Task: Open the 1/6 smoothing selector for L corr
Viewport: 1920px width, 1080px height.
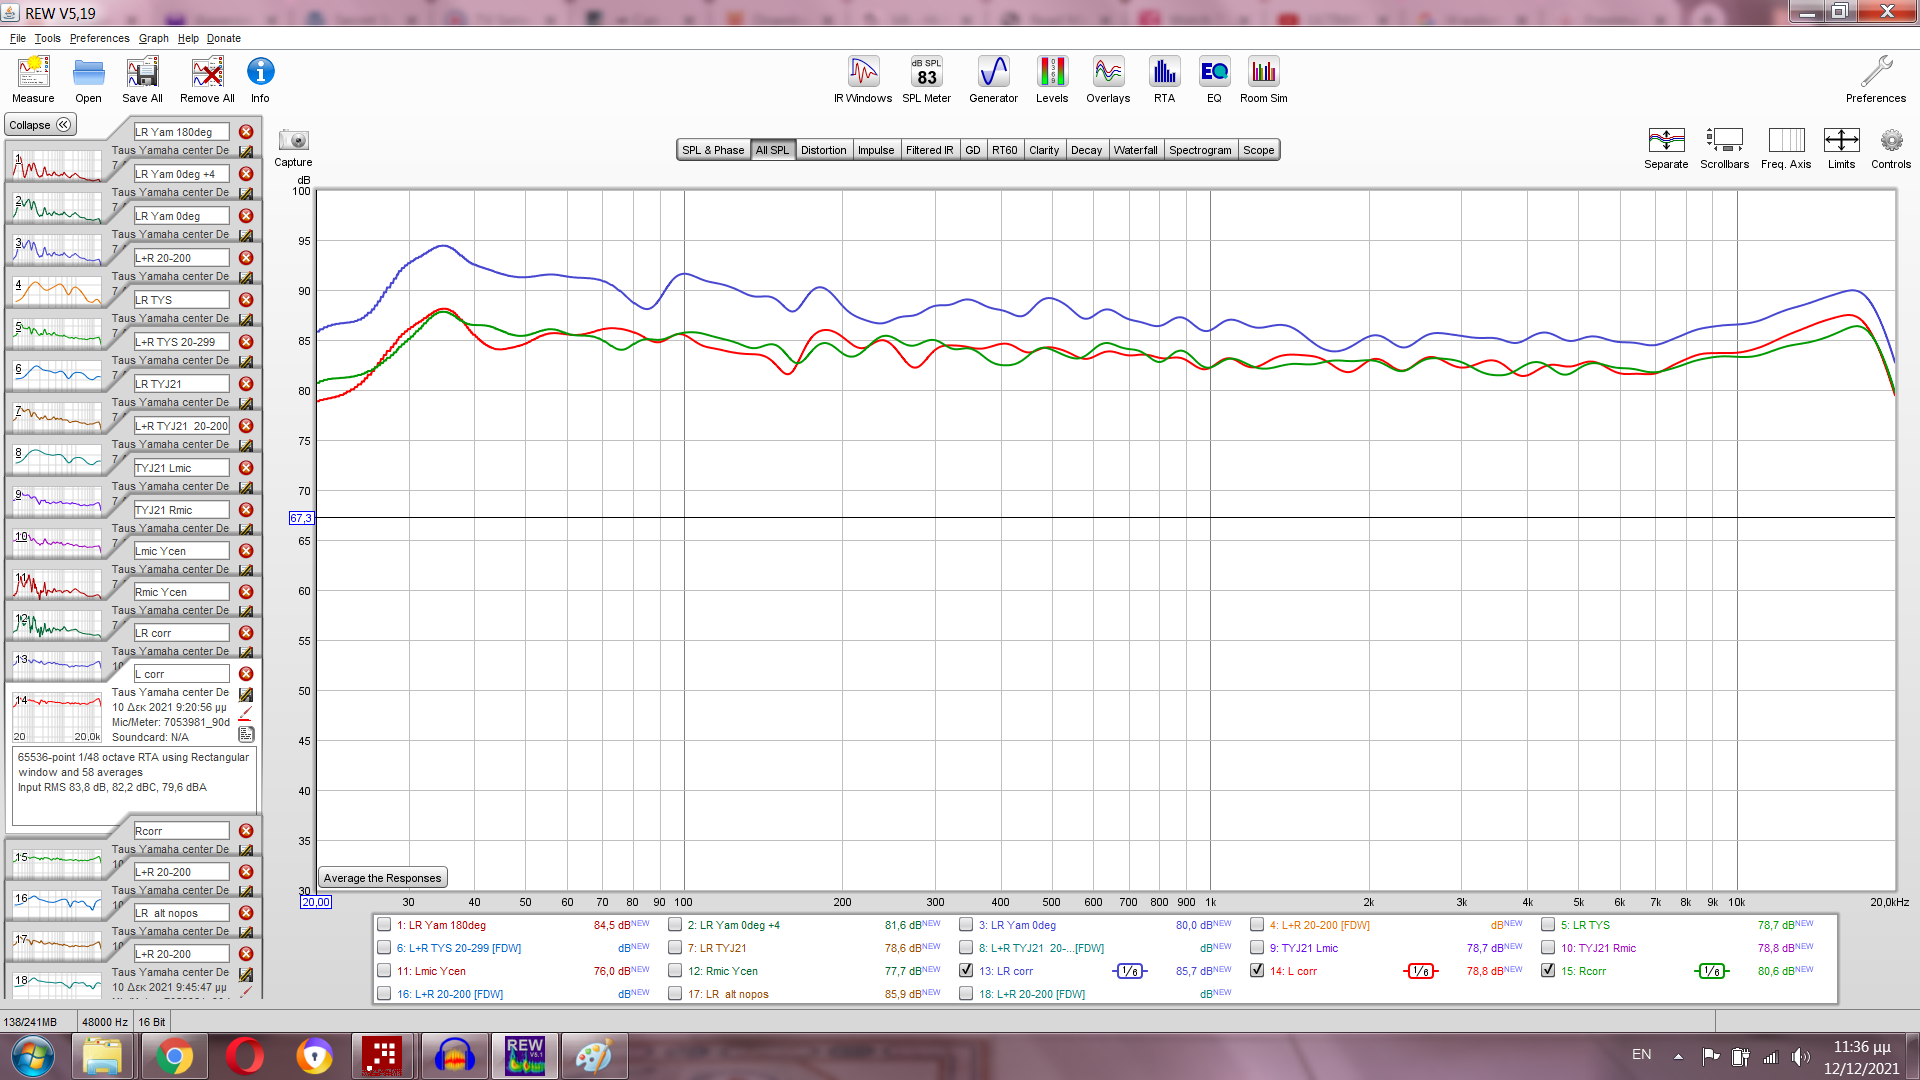Action: (1420, 971)
